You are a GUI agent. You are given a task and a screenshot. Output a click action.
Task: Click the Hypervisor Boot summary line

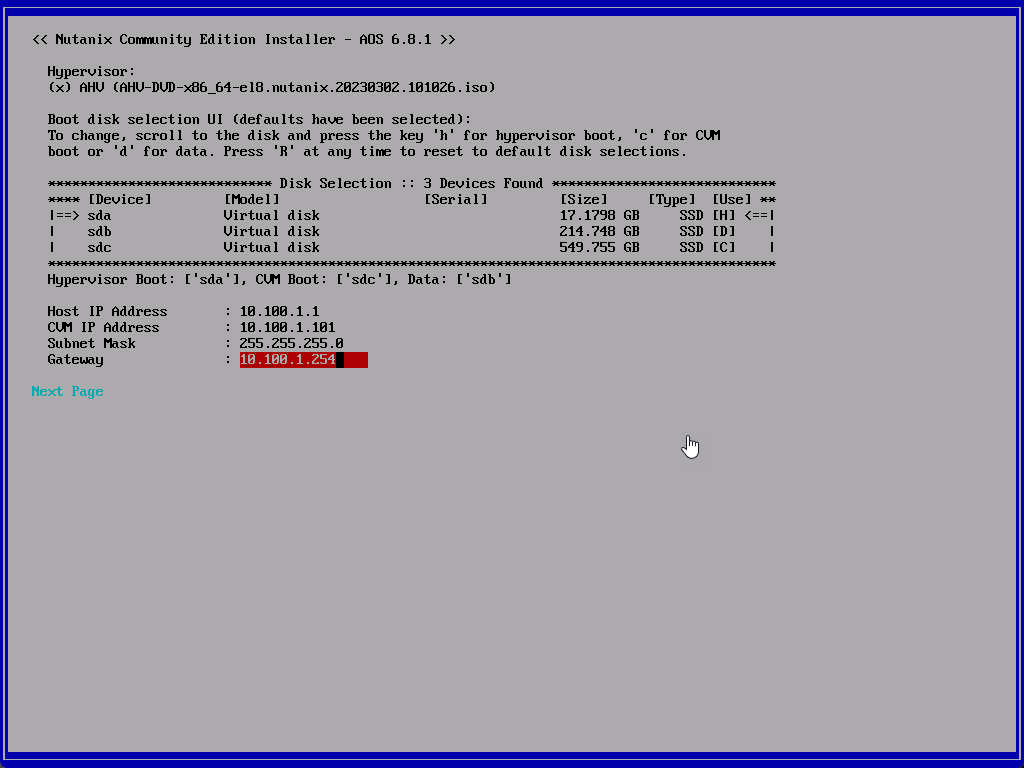click(279, 279)
